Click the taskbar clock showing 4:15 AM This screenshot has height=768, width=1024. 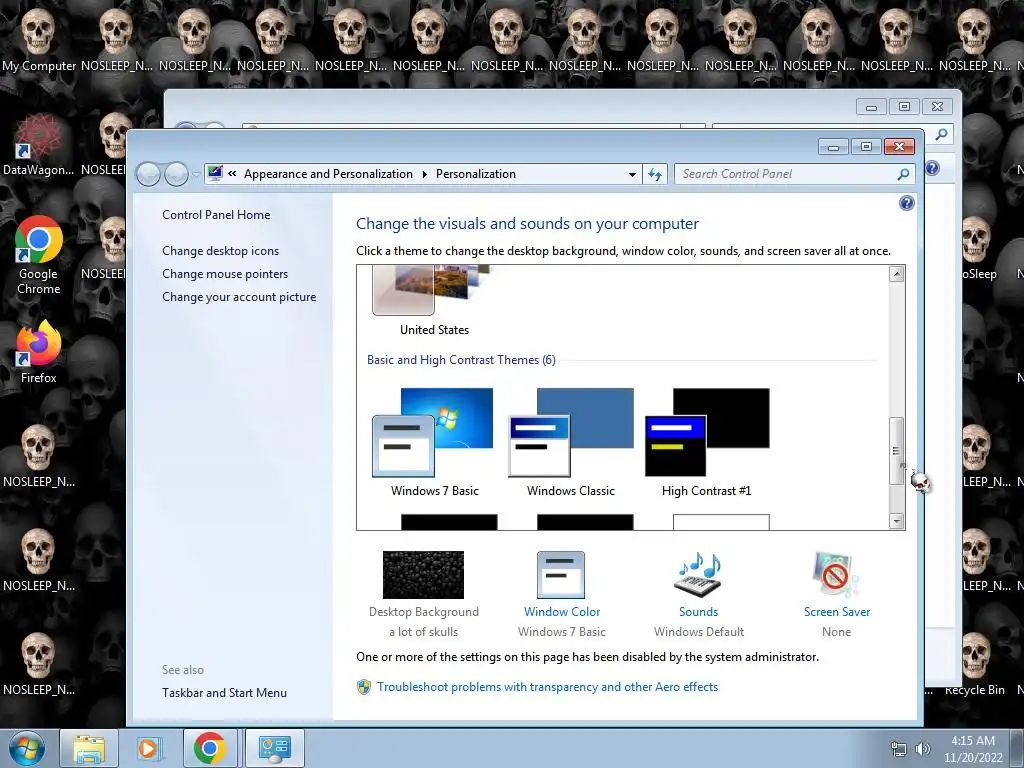[x=973, y=749]
